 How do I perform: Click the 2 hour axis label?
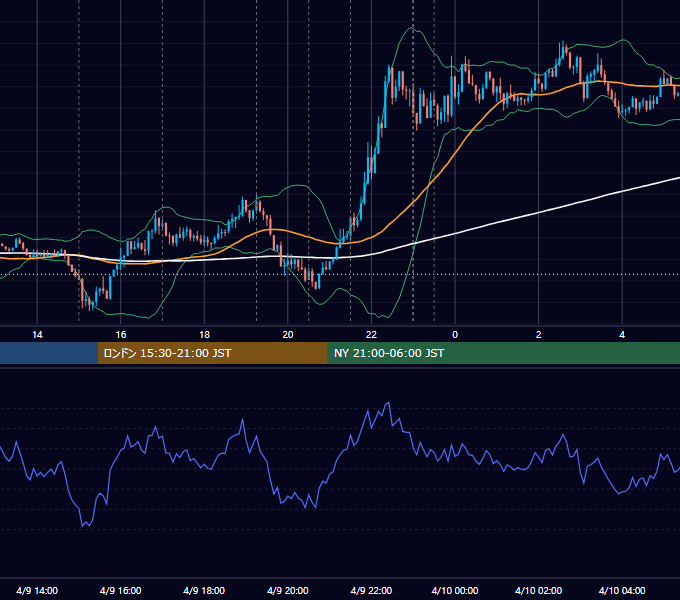(539, 335)
